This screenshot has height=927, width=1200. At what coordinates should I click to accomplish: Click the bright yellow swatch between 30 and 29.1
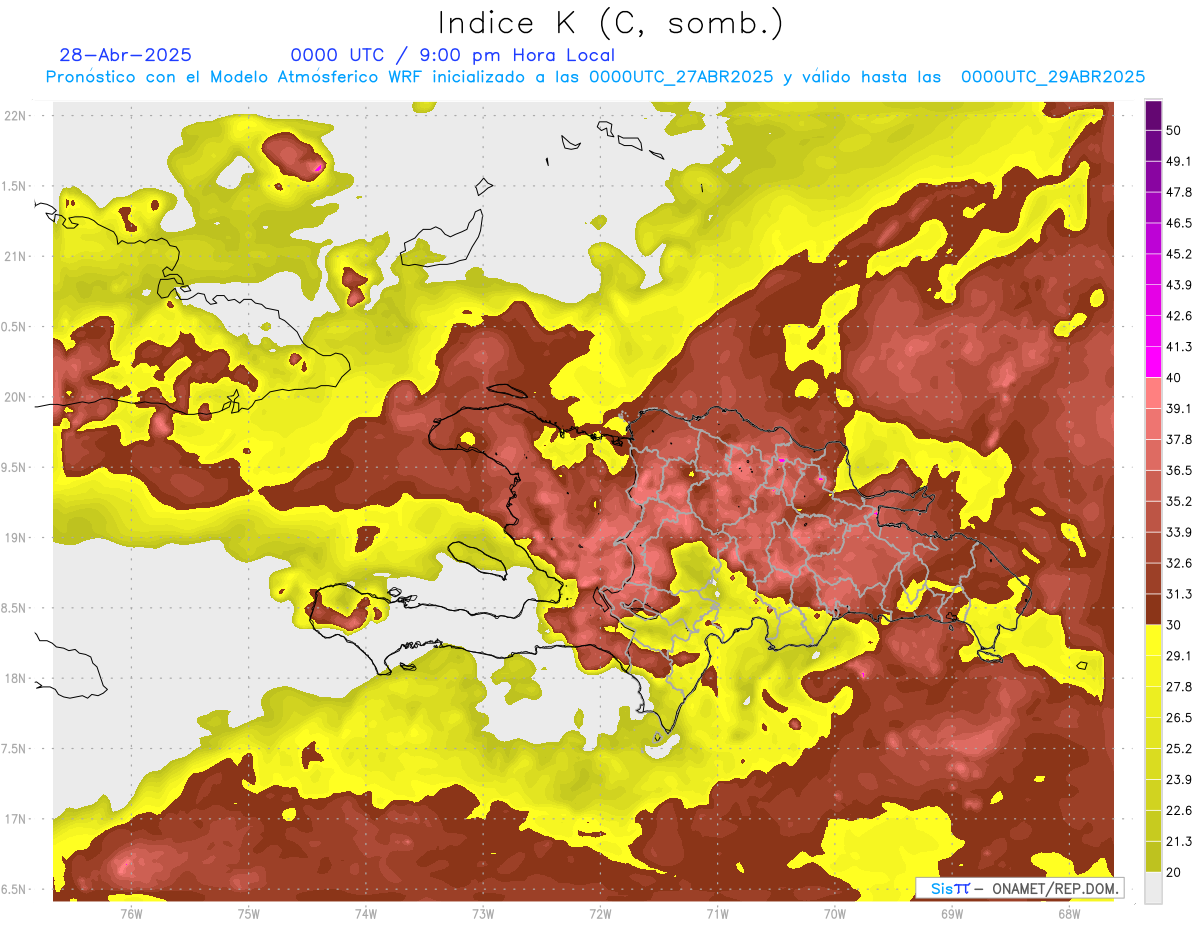click(1153, 640)
